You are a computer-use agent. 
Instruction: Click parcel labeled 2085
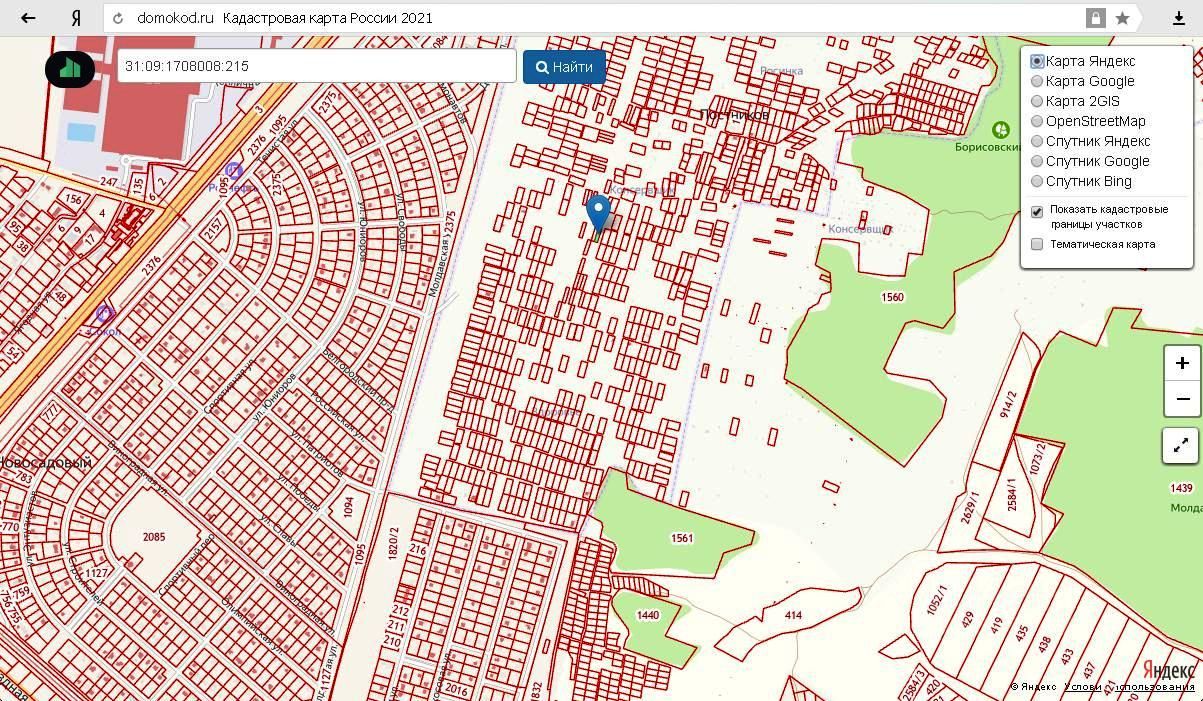153,537
